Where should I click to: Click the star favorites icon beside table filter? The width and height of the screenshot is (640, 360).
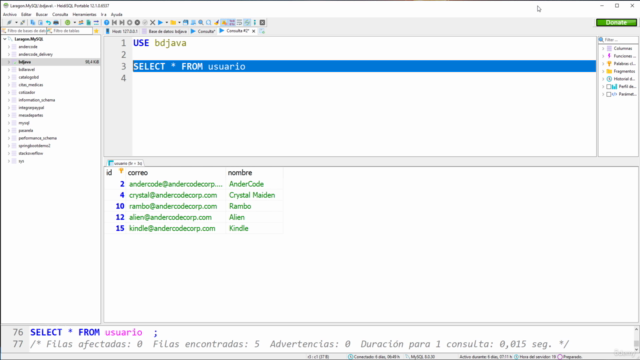coord(96,31)
